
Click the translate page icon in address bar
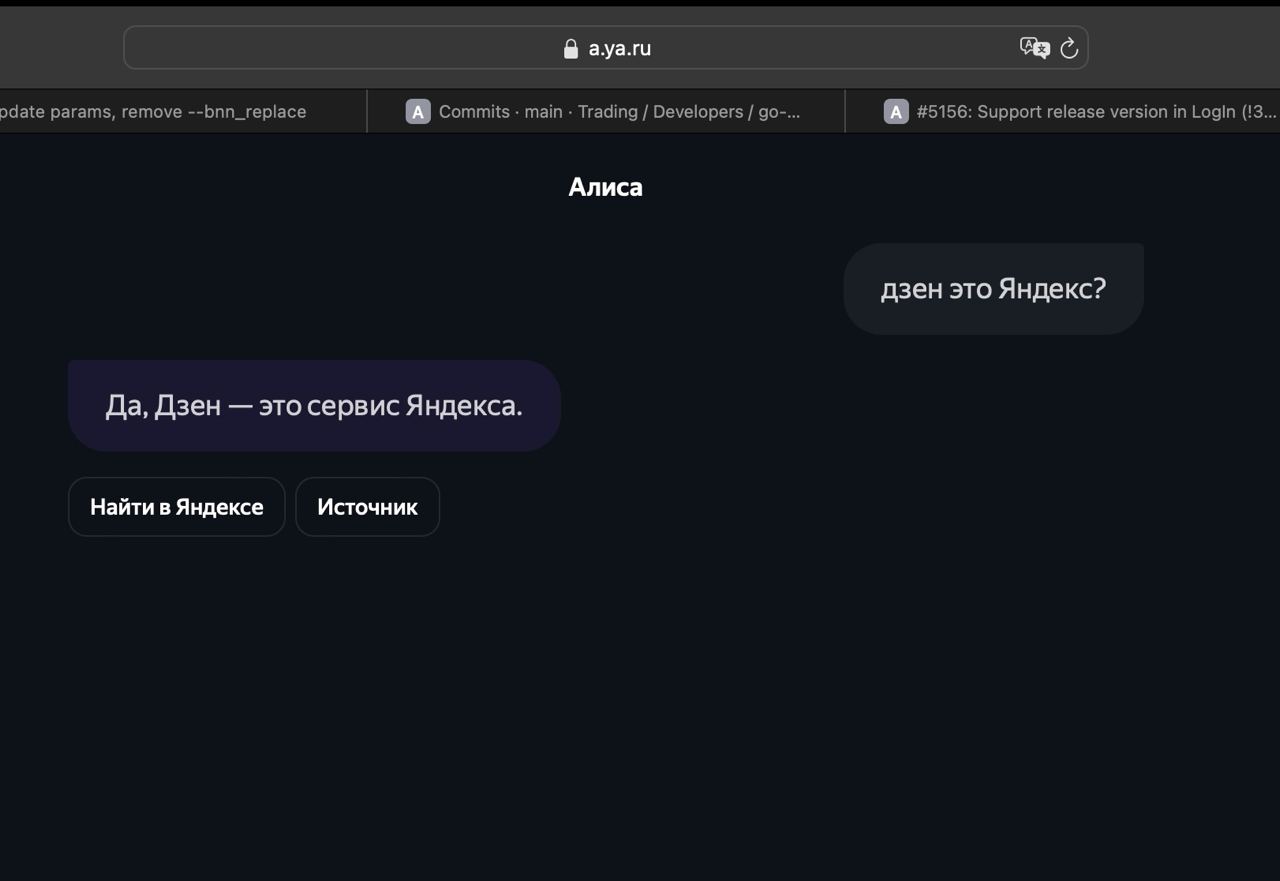coord(1034,48)
